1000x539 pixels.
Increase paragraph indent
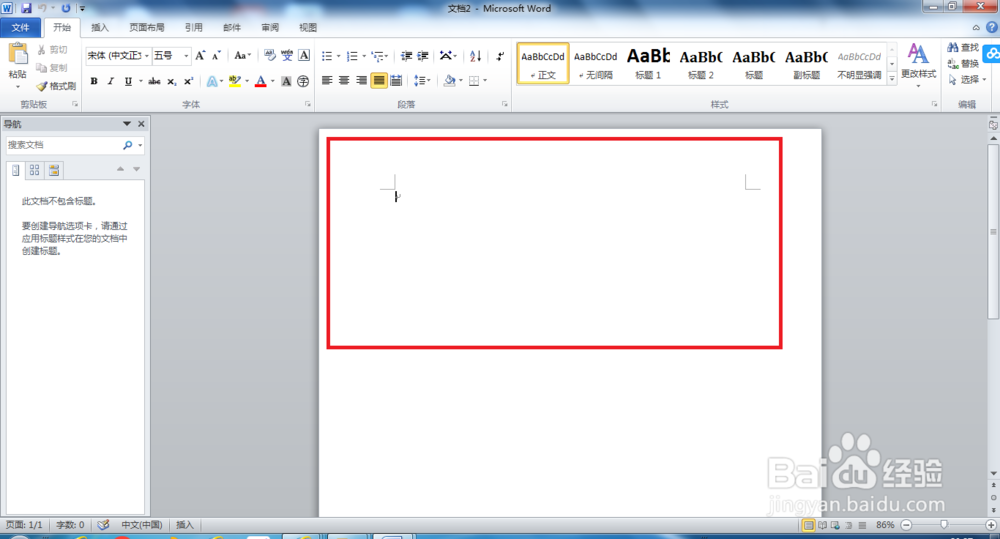(x=422, y=56)
